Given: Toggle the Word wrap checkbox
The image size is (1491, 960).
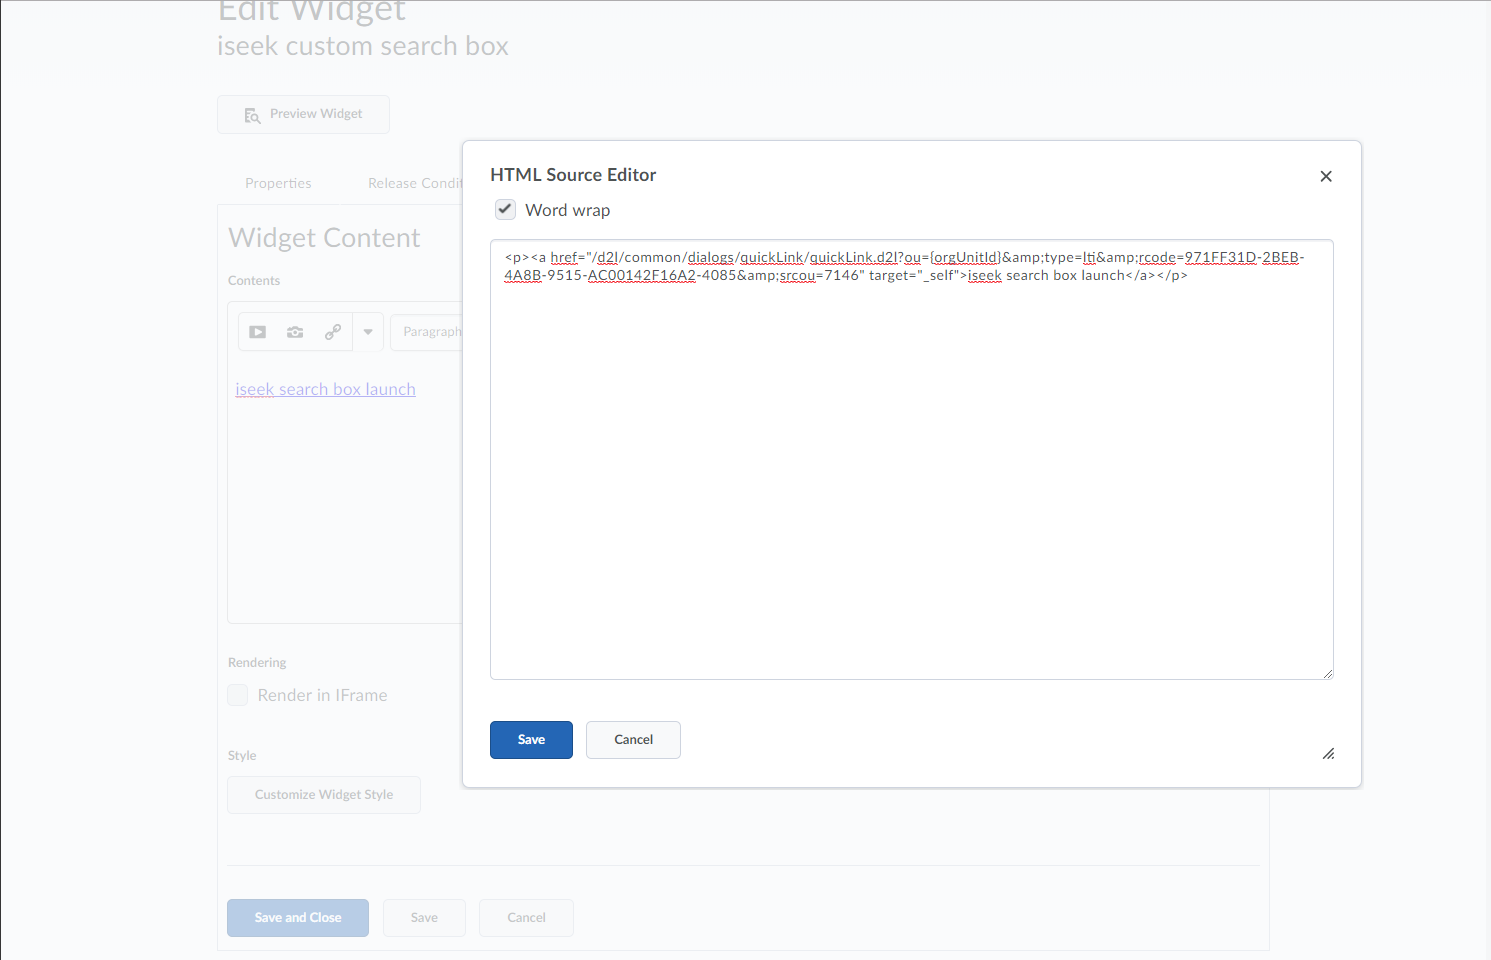Looking at the screenshot, I should (x=506, y=210).
